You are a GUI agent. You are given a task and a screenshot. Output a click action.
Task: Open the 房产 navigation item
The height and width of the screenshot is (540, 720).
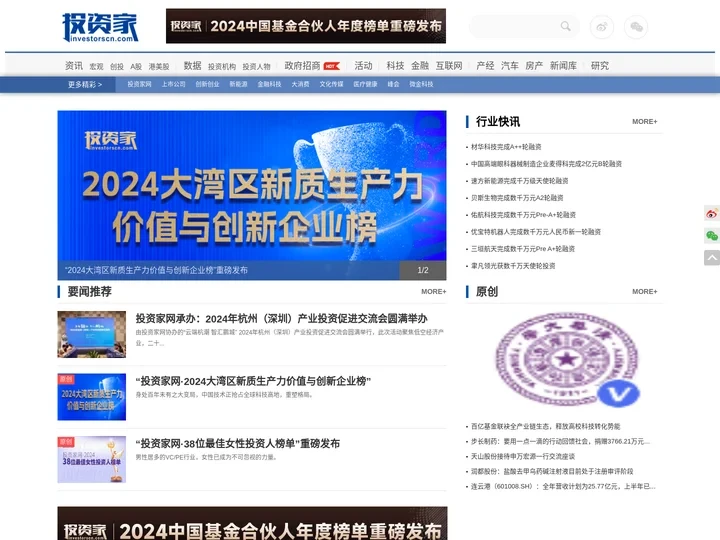coord(534,66)
